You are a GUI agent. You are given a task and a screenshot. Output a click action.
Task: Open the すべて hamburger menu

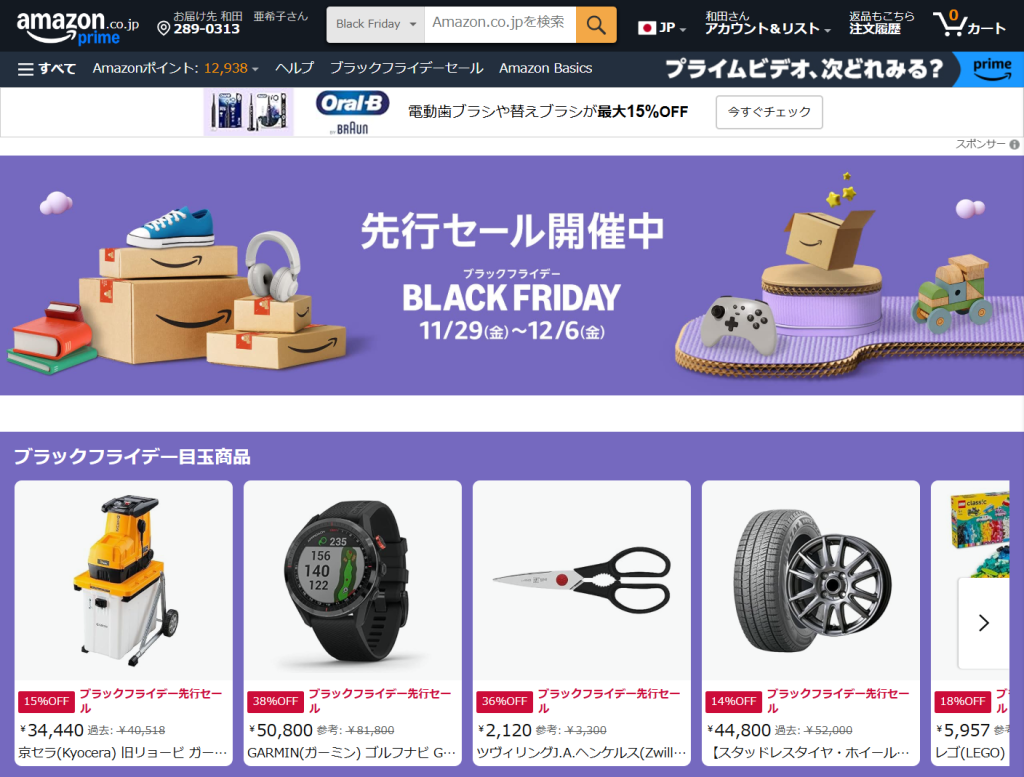pyautogui.click(x=46, y=69)
